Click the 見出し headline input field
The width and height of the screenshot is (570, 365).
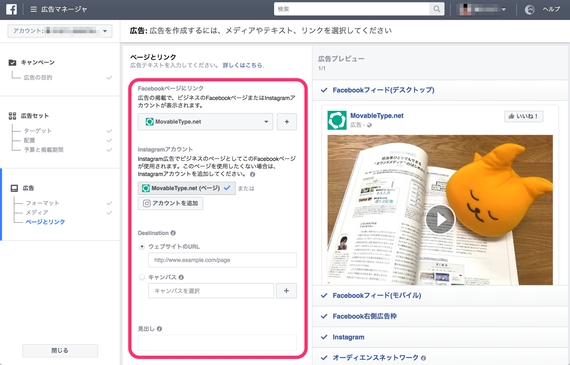217,343
